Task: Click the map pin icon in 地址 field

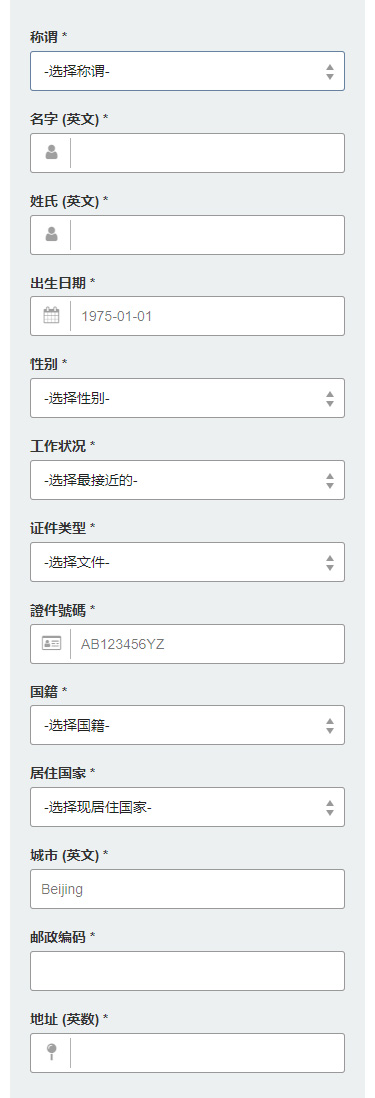Action: point(51,1052)
